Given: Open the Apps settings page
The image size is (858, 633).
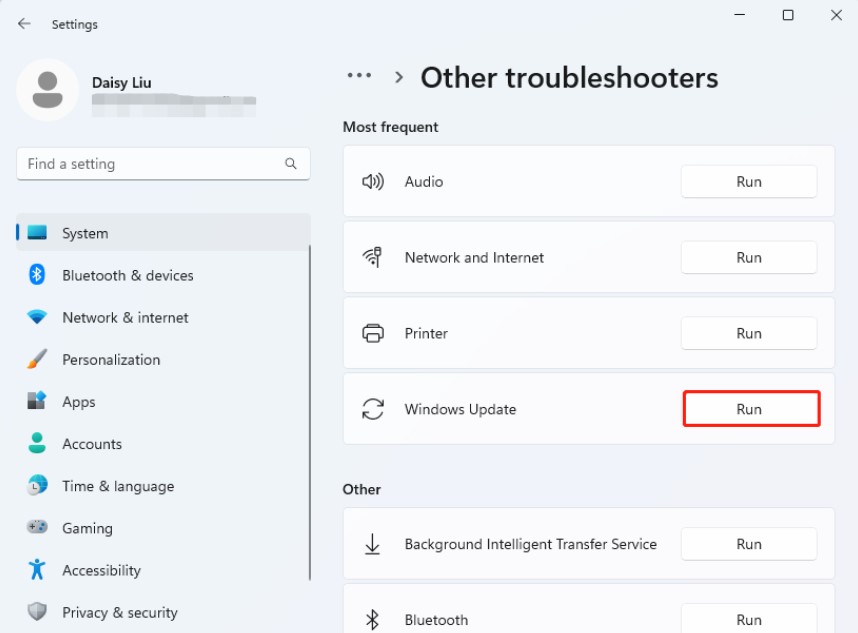Looking at the screenshot, I should click(x=163, y=401).
